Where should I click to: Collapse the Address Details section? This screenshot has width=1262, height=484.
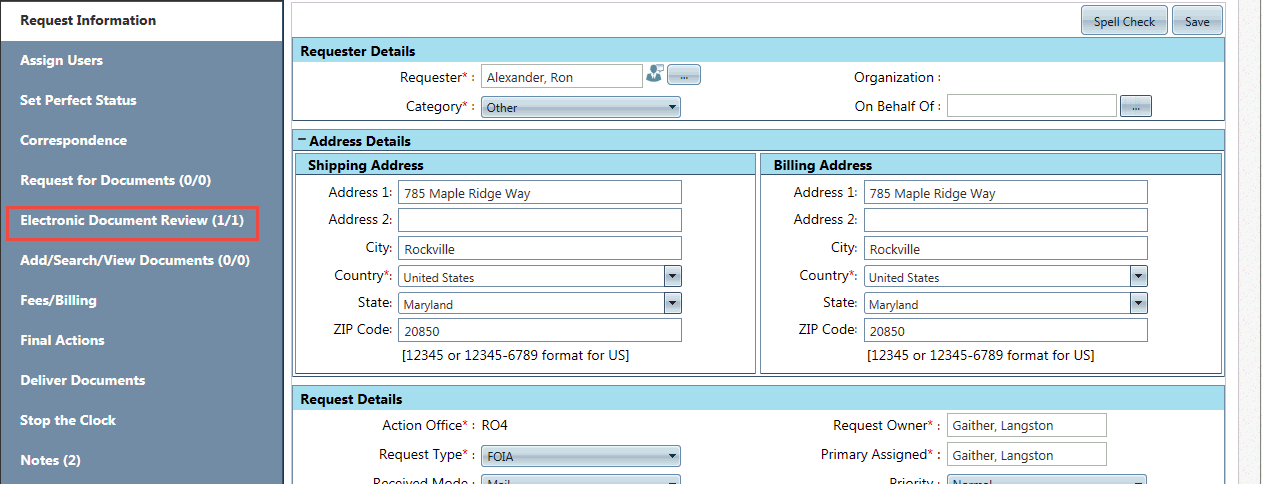click(302, 141)
